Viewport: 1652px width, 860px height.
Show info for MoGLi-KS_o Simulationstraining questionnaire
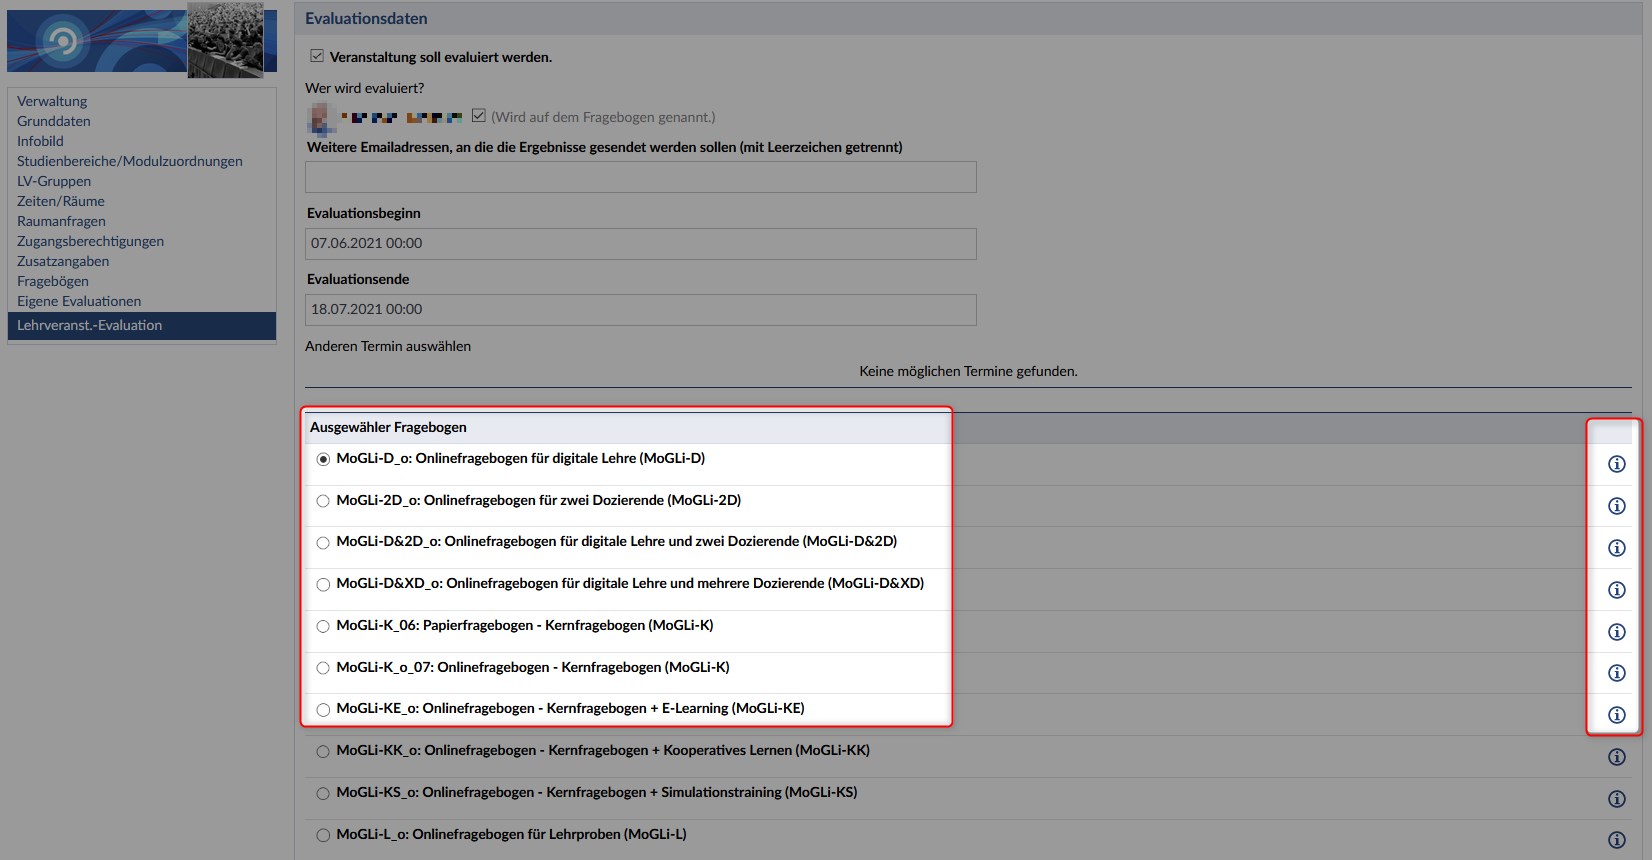[1616, 799]
